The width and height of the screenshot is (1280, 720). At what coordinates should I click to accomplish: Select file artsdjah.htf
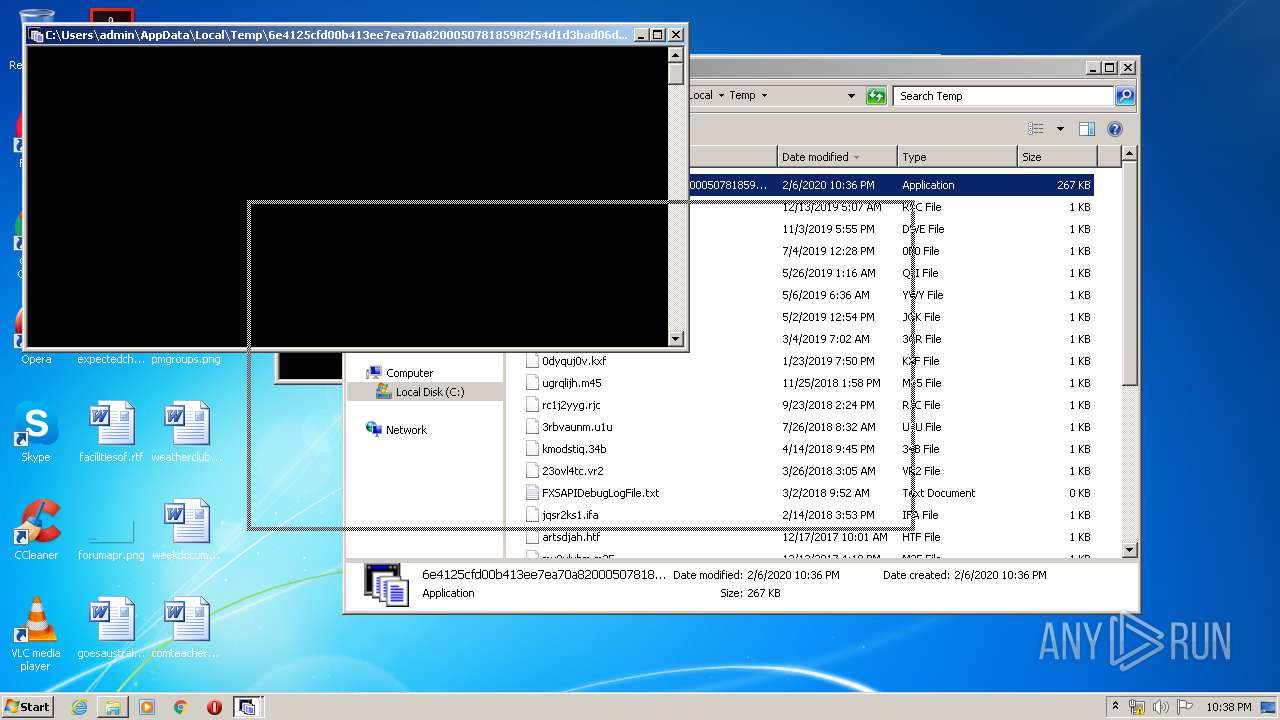pos(570,537)
